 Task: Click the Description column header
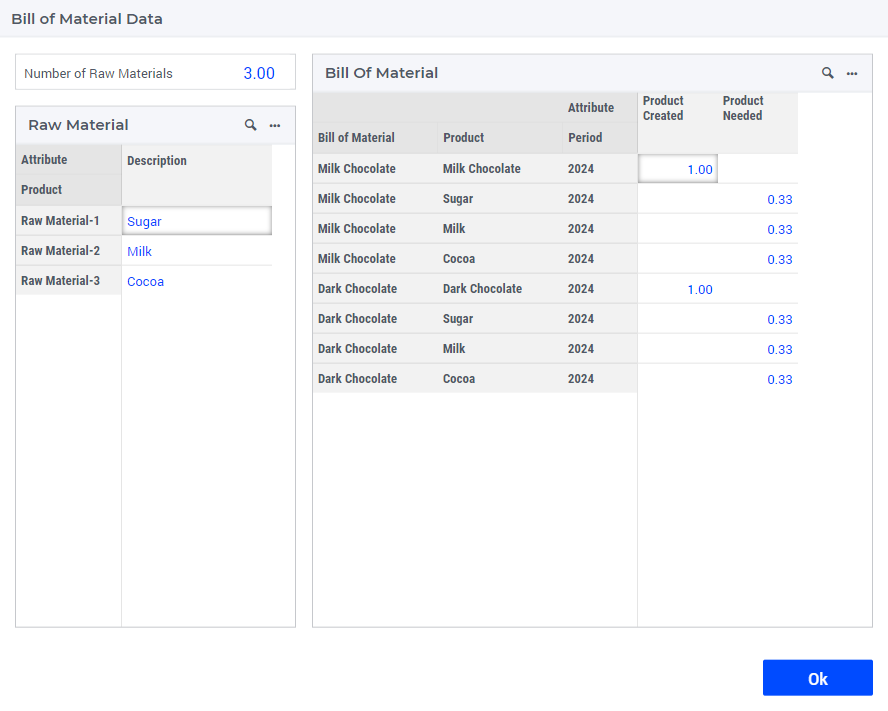click(197, 175)
